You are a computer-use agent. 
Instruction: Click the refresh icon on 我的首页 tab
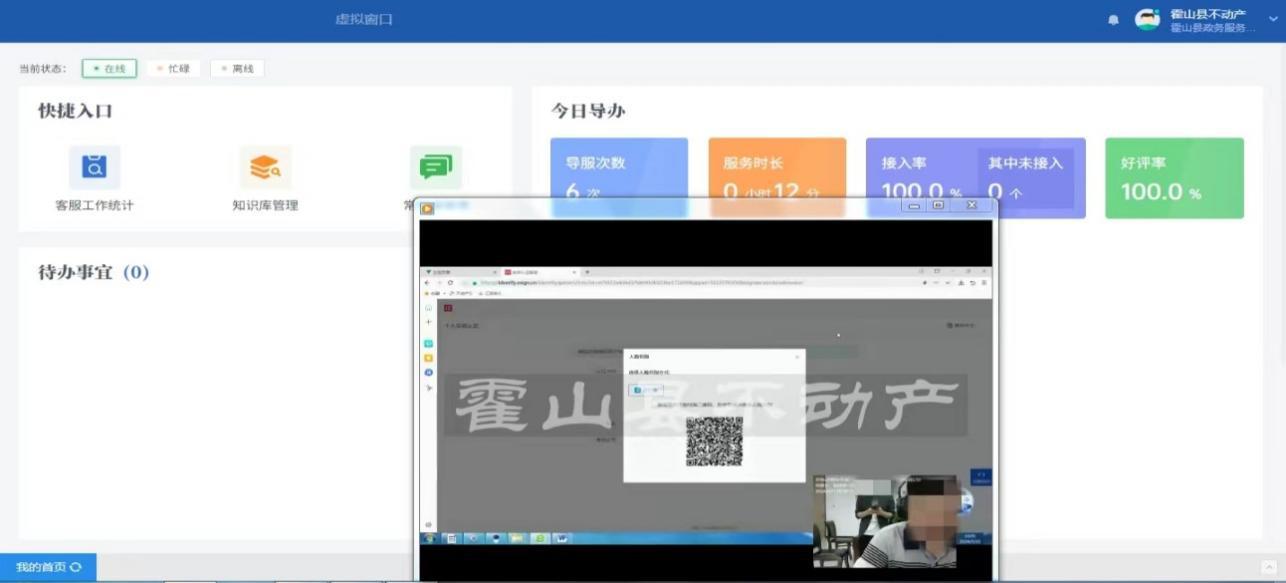pos(76,568)
